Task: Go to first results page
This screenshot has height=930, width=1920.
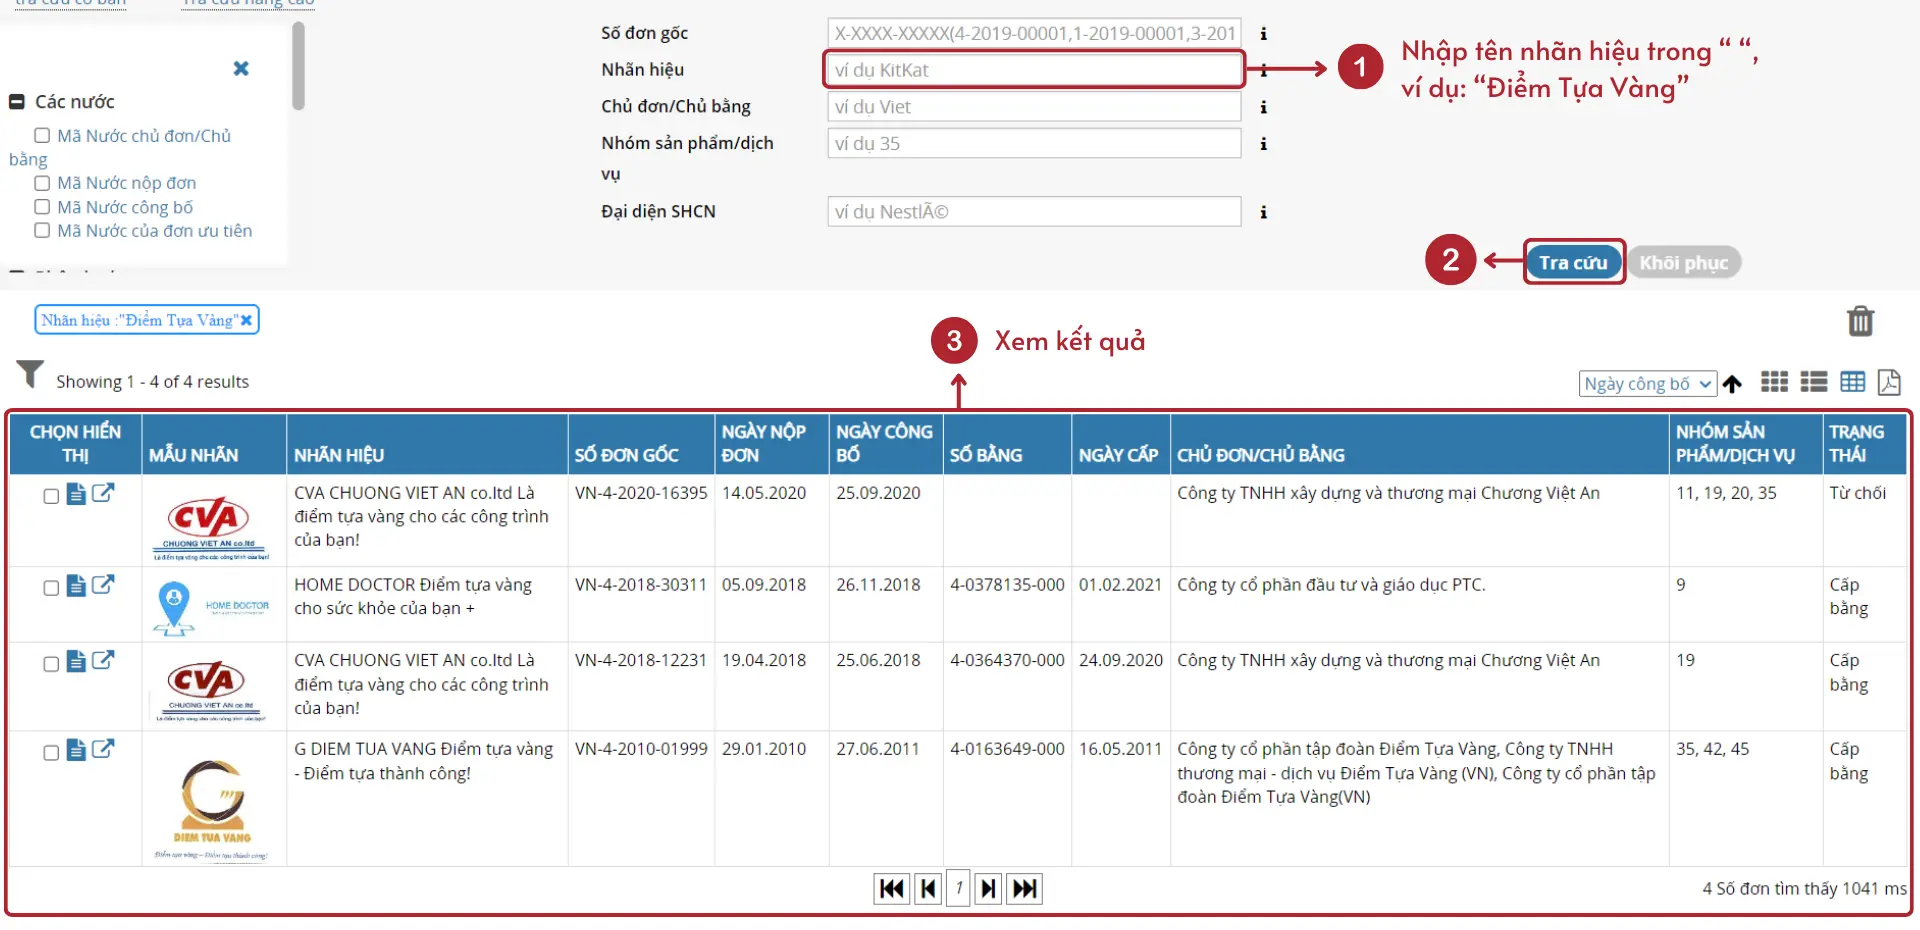Action: click(892, 889)
